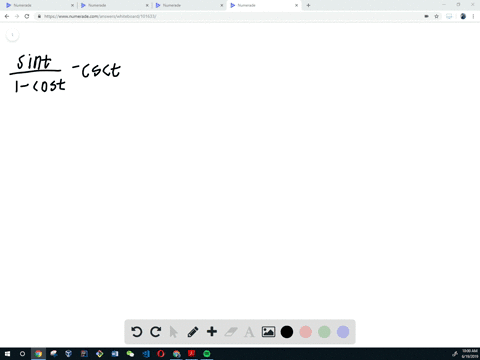Image resolution: width=480 pixels, height=360 pixels.
Task: Select the eraser tool
Action: tap(231, 332)
